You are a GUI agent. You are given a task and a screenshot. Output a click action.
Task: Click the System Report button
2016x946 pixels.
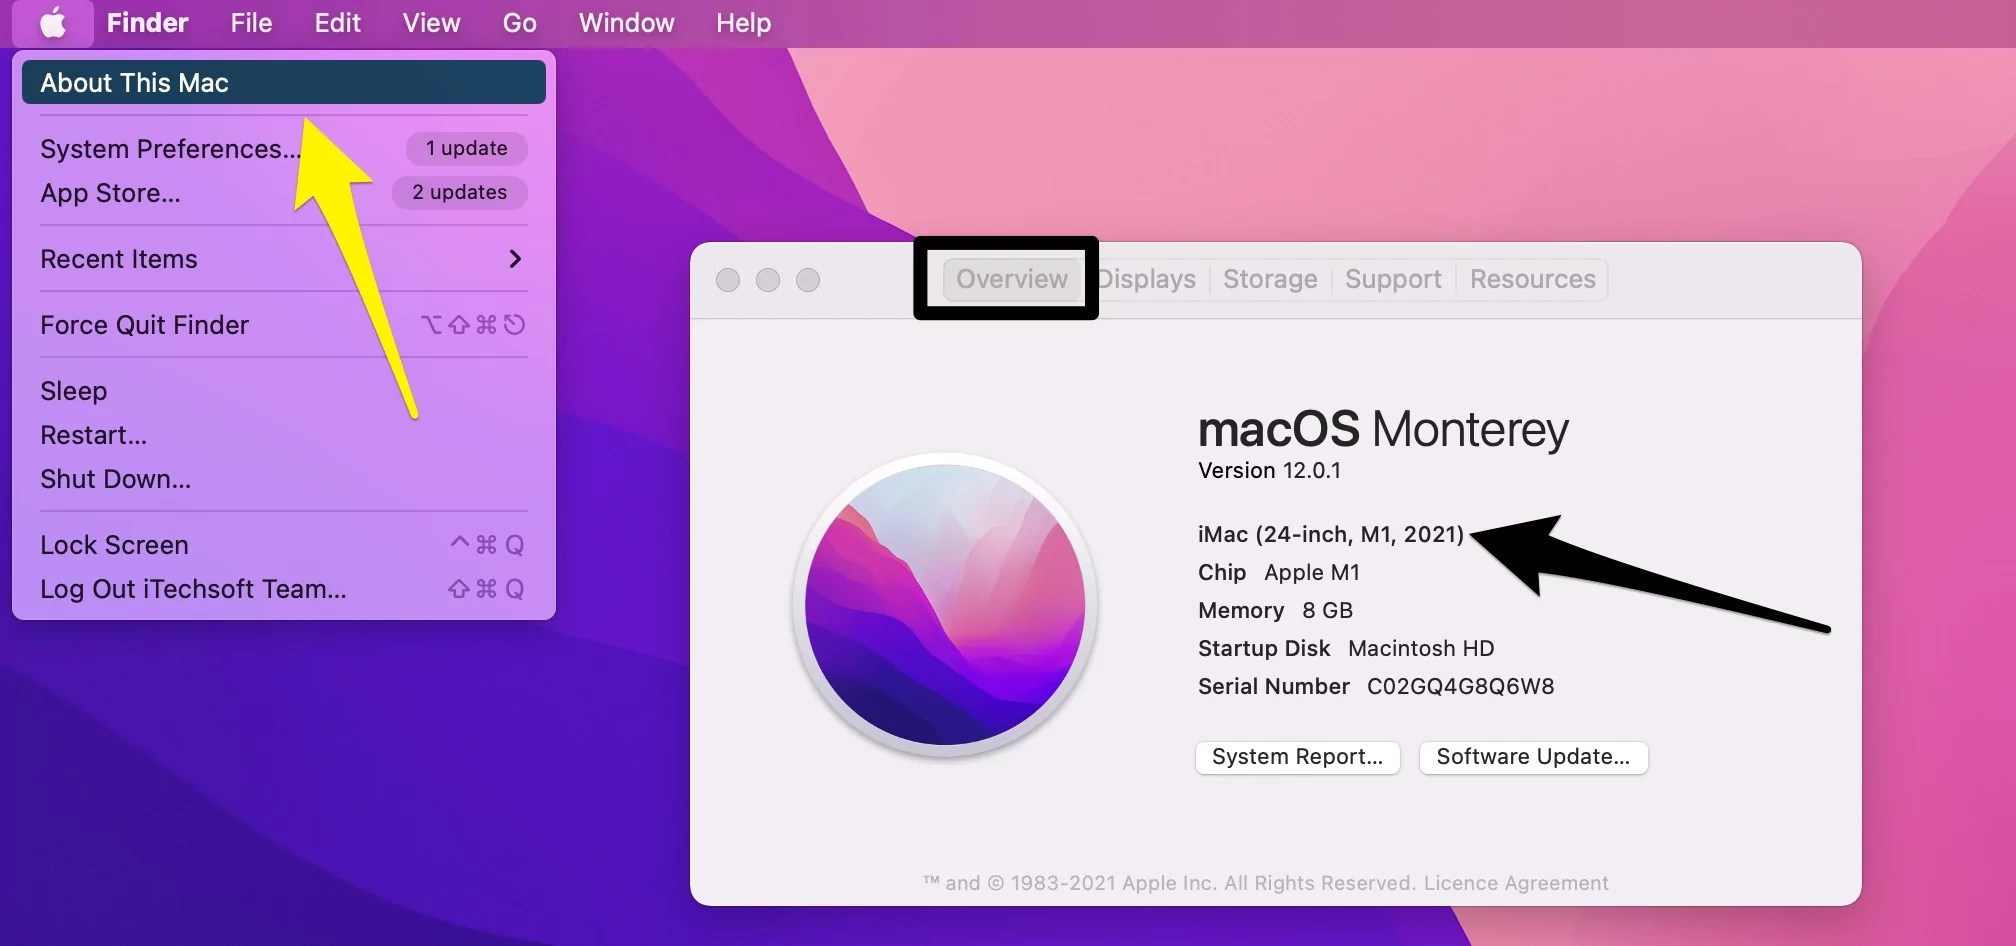tap(1297, 757)
